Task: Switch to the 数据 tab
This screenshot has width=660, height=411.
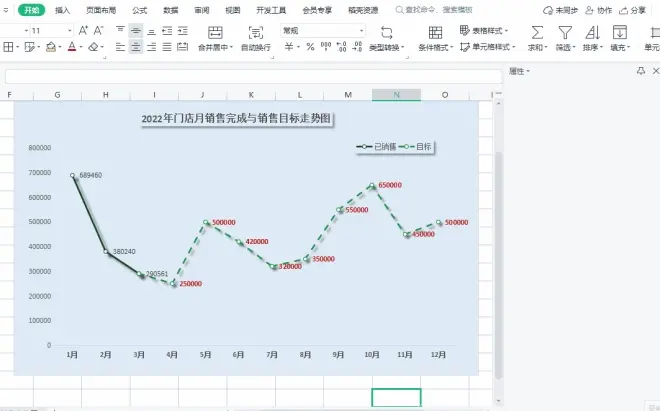Action: 171,10
